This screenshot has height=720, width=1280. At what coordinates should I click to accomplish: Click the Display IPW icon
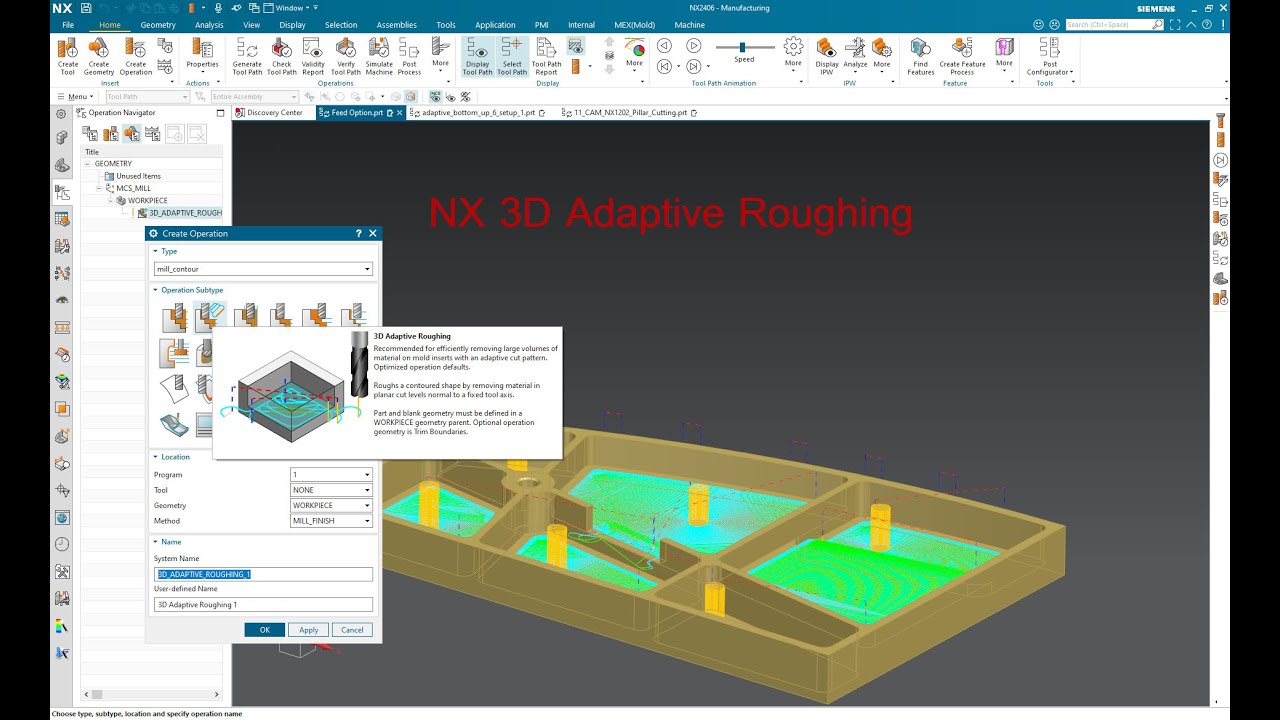827,56
